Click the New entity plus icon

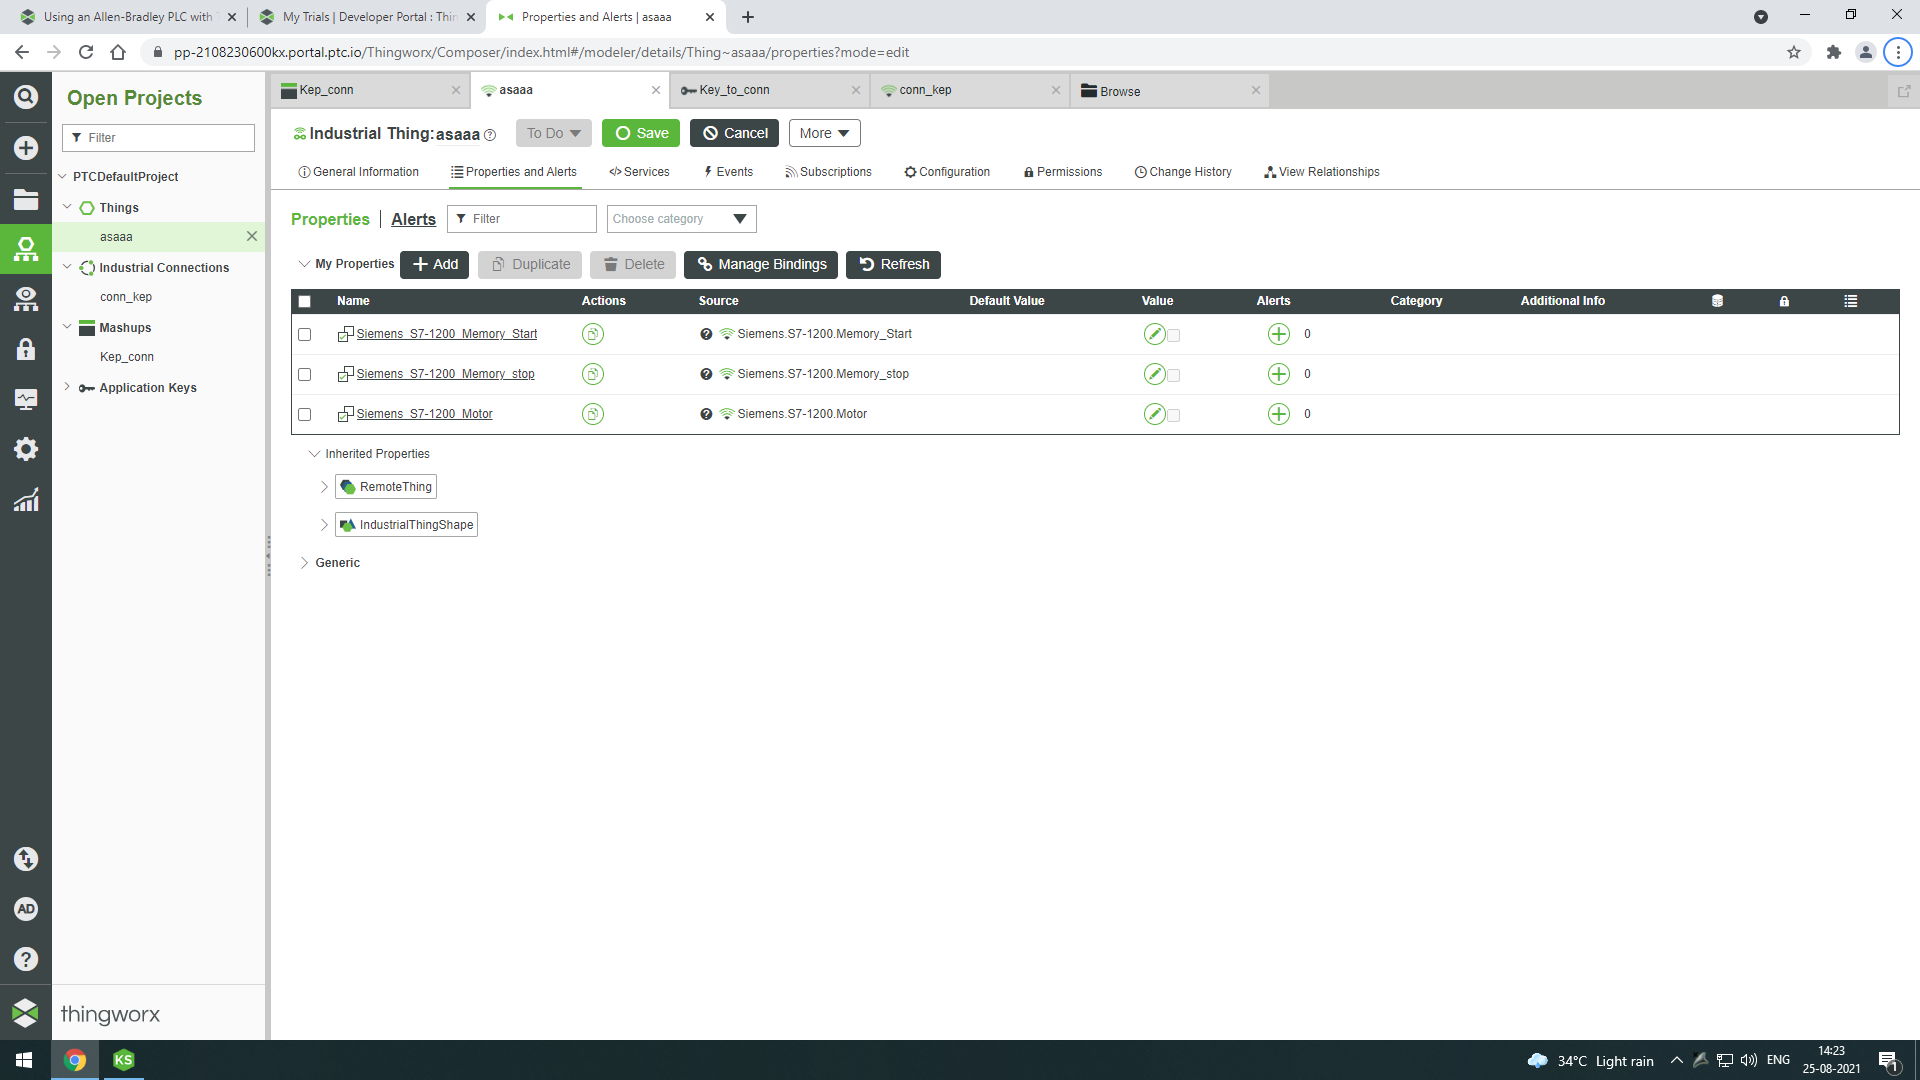coord(25,147)
